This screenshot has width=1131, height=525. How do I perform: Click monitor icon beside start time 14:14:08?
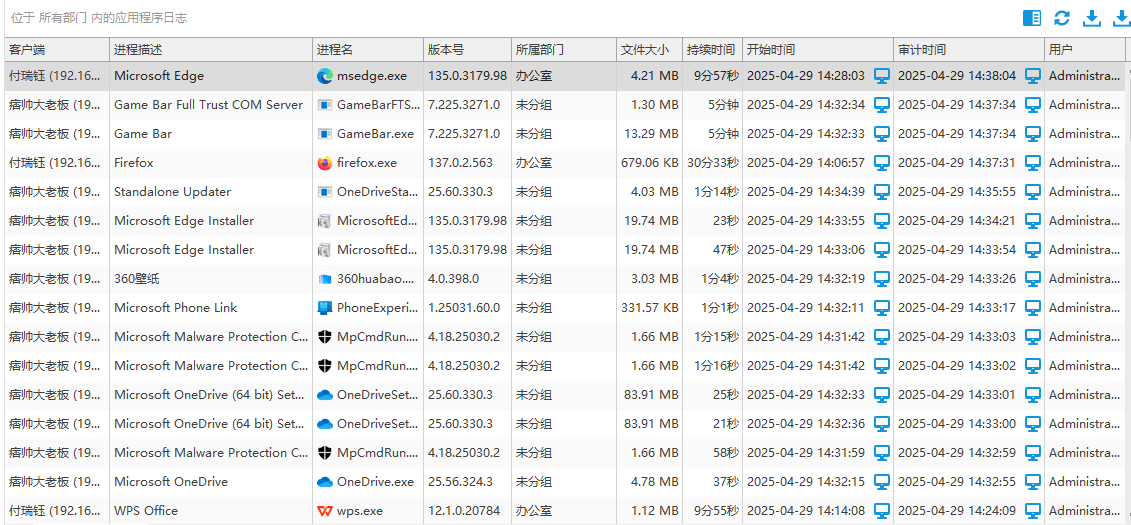click(881, 511)
